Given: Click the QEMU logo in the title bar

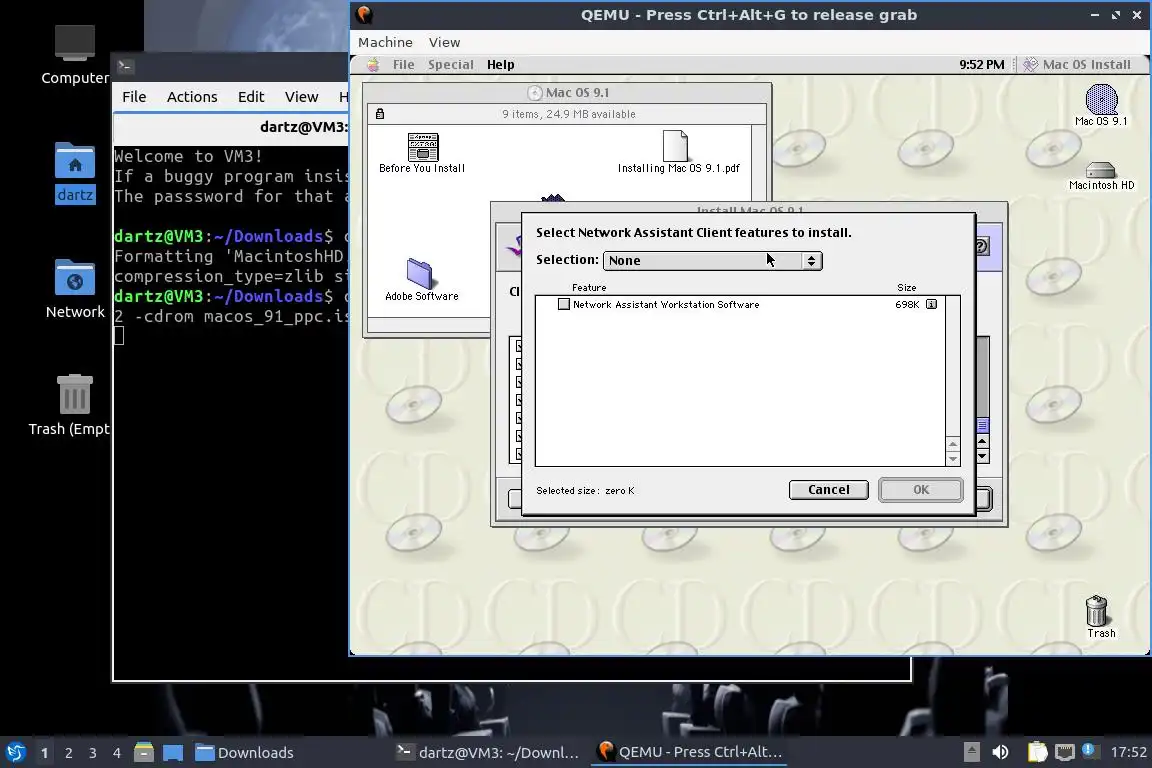Looking at the screenshot, I should pyautogui.click(x=364, y=15).
